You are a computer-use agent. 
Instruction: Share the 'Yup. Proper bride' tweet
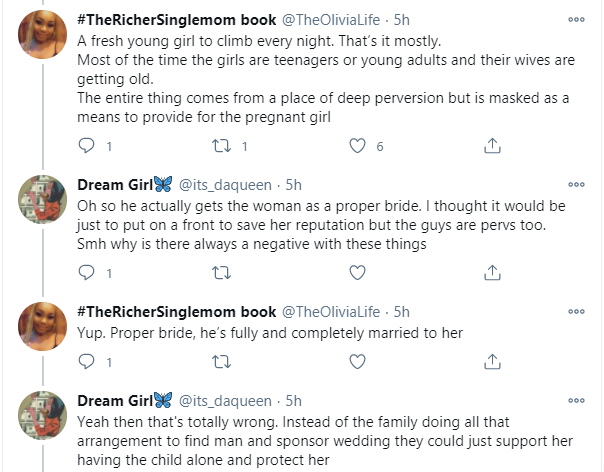point(492,361)
